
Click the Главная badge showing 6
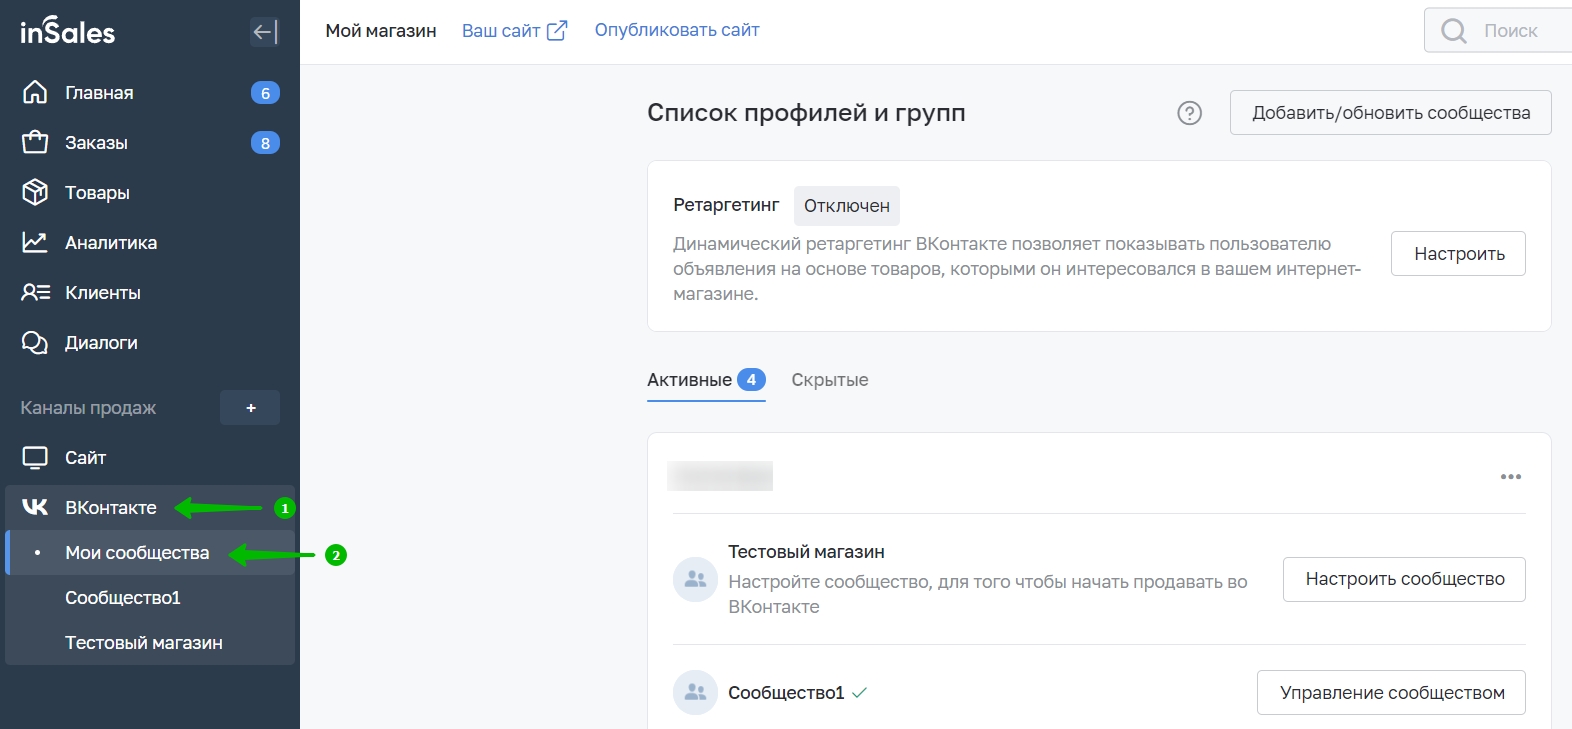[265, 93]
